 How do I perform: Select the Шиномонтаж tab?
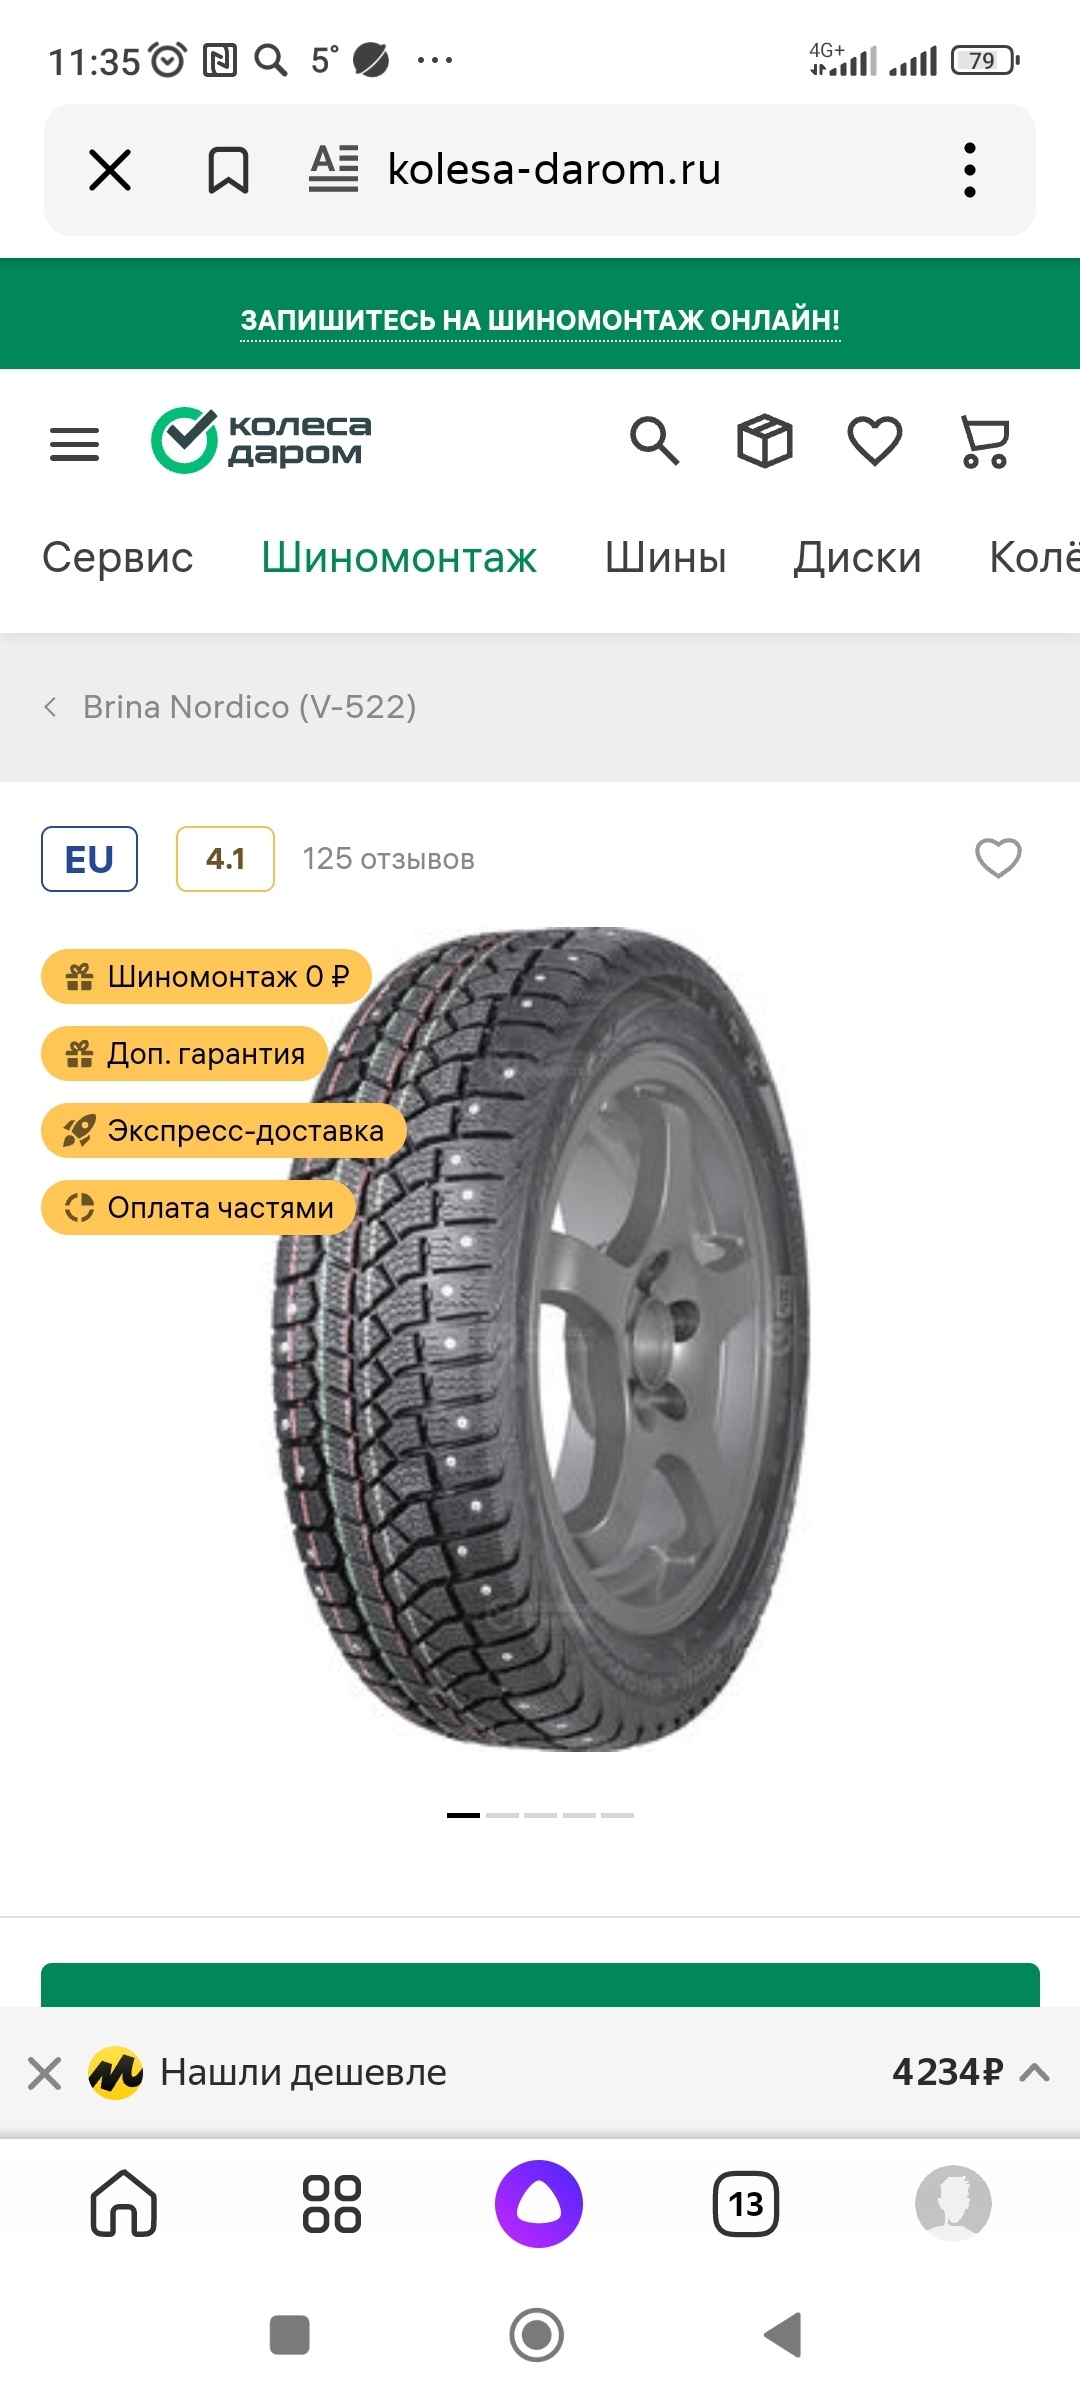(399, 557)
